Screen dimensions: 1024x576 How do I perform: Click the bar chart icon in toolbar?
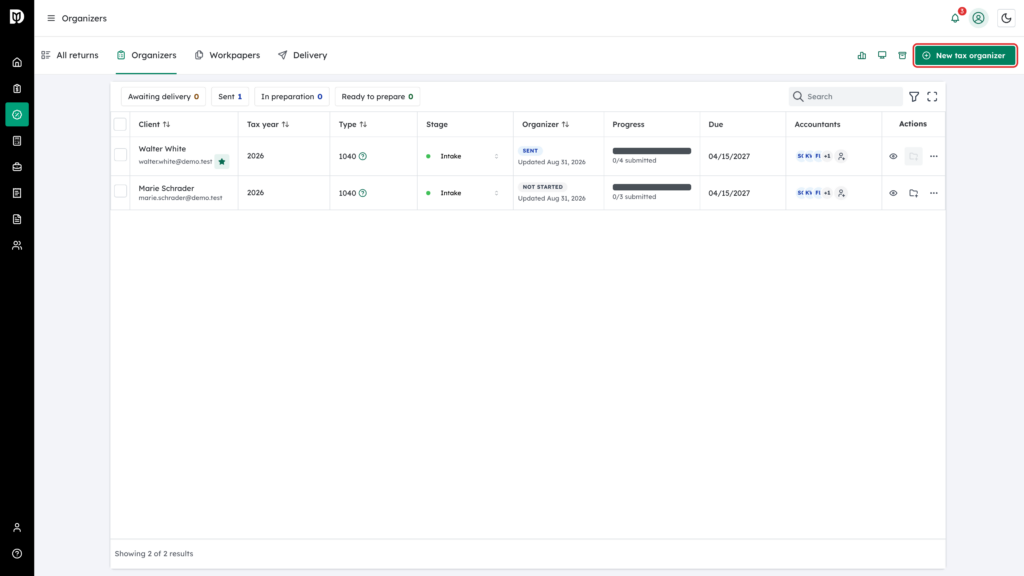pyautogui.click(x=862, y=56)
